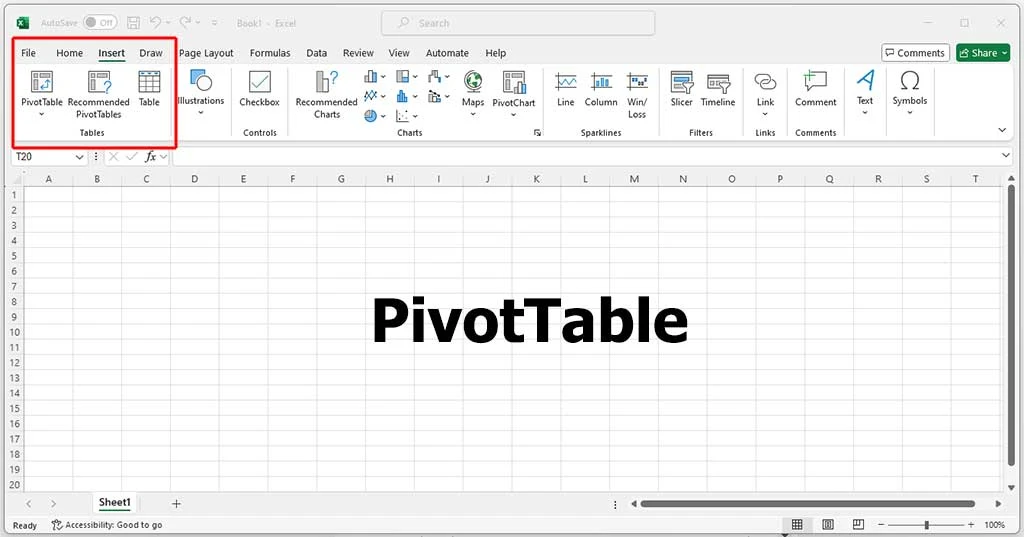The width and height of the screenshot is (1024, 537).
Task: Switch to Page Break Preview in status bar
Action: coord(858,525)
